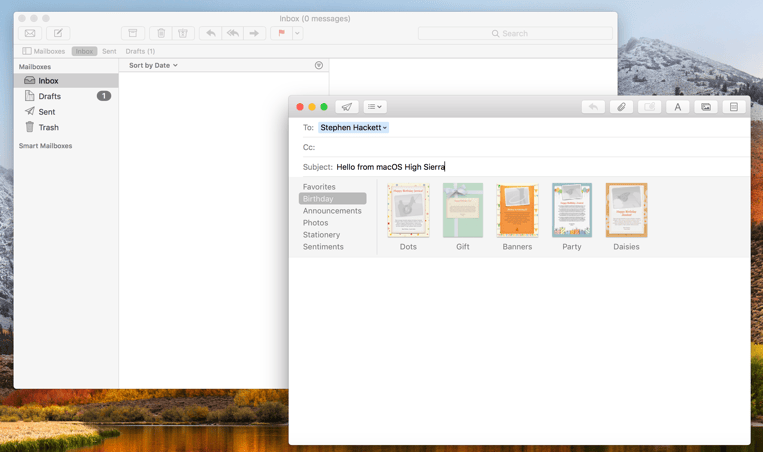Attach file with paperclip icon
763x452 pixels.
(621, 107)
